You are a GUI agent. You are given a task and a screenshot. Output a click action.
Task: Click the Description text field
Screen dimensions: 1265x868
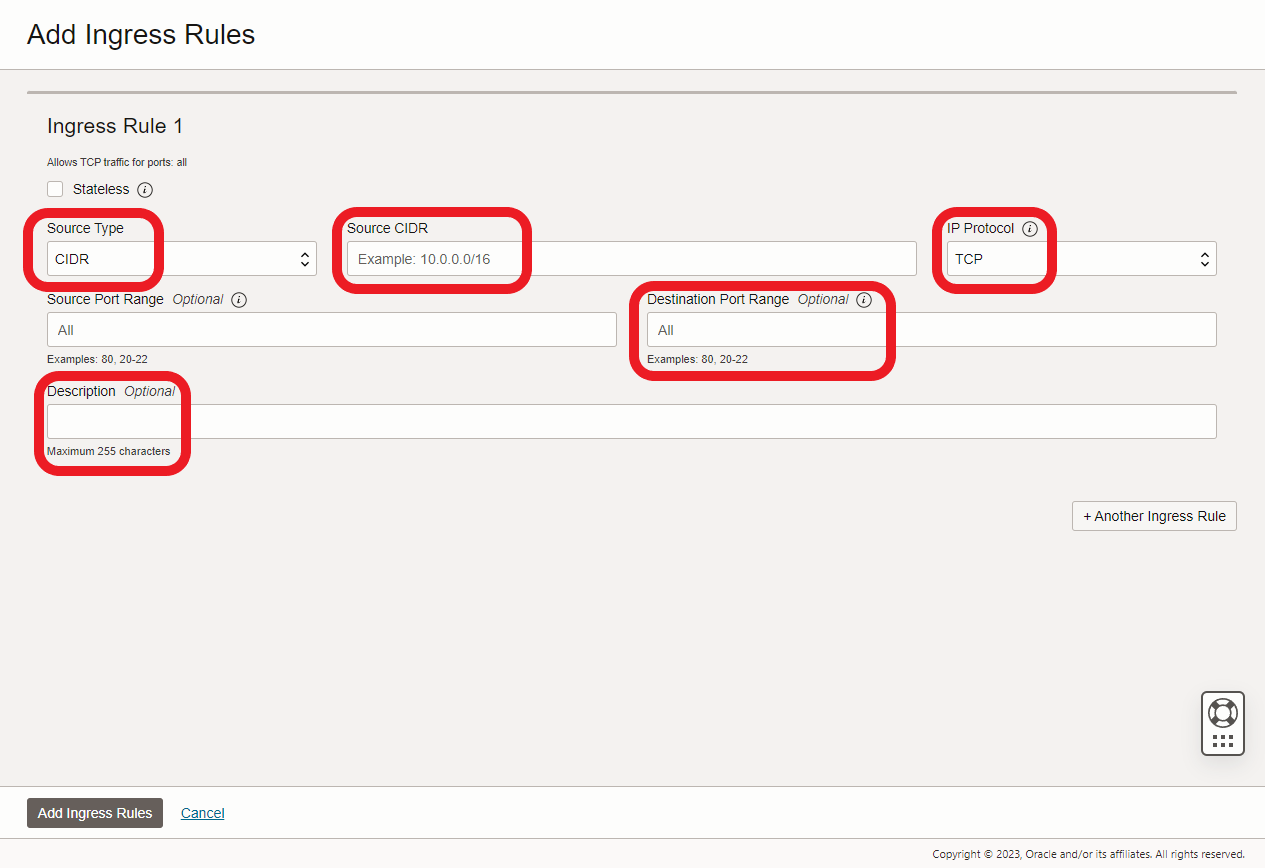(x=631, y=422)
